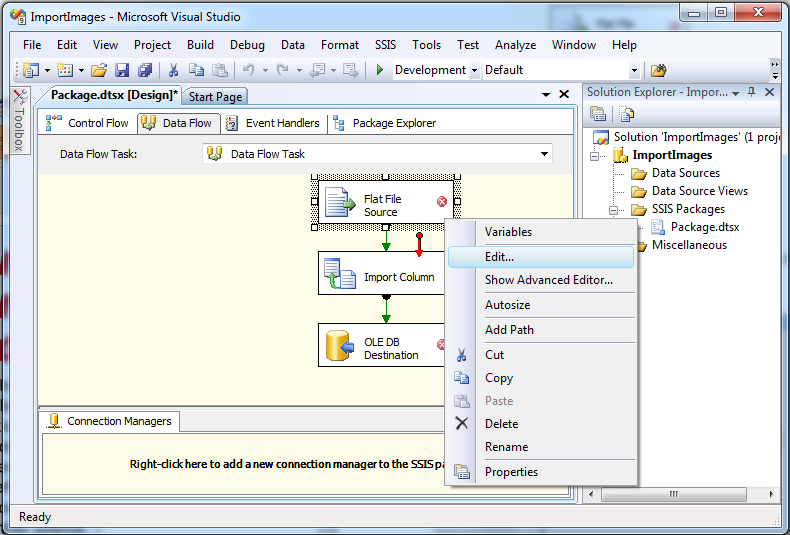Open the Development configuration dropdown
790x535 pixels.
coord(474,71)
